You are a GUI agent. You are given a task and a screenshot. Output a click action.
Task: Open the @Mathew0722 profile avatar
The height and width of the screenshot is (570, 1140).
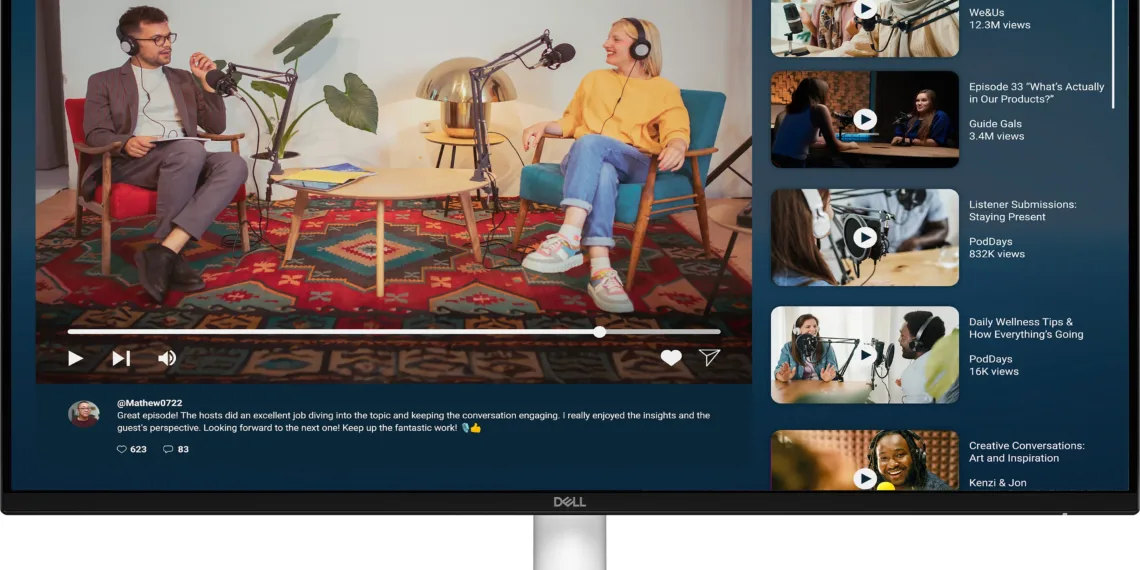point(83,414)
